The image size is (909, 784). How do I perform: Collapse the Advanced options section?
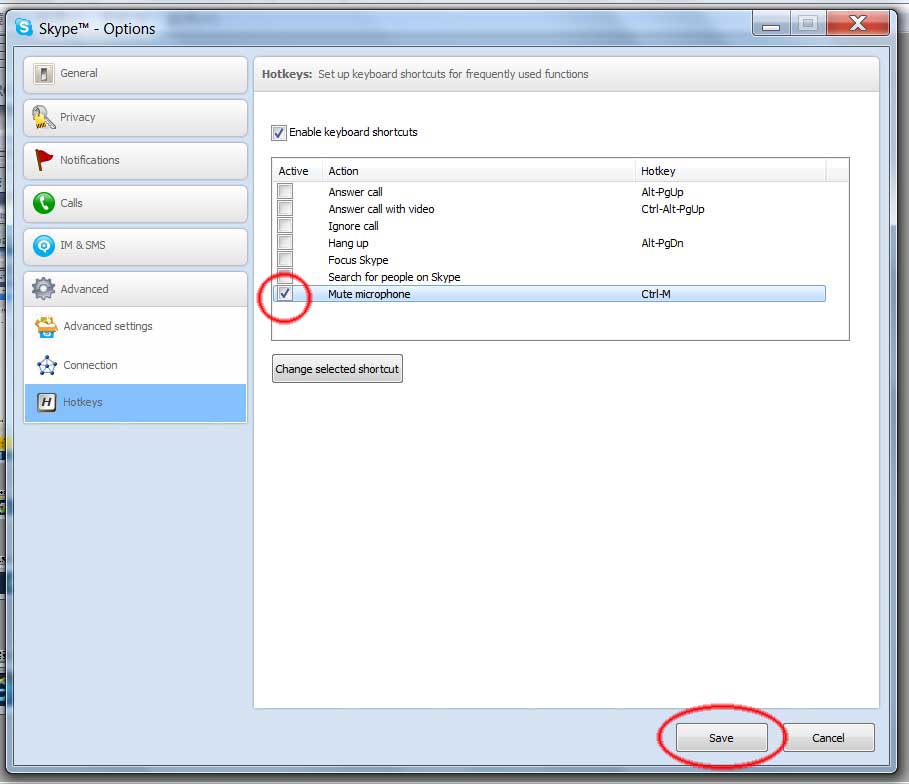[135, 289]
